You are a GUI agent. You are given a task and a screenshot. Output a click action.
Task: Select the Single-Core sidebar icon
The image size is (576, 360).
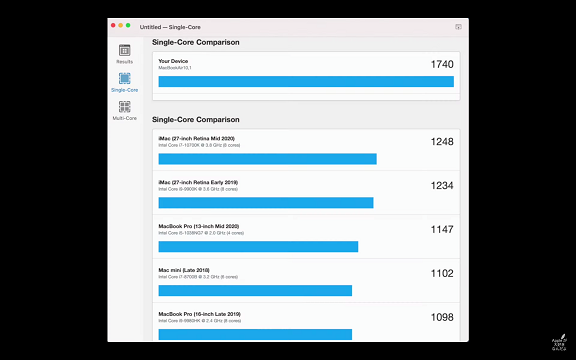pyautogui.click(x=125, y=79)
